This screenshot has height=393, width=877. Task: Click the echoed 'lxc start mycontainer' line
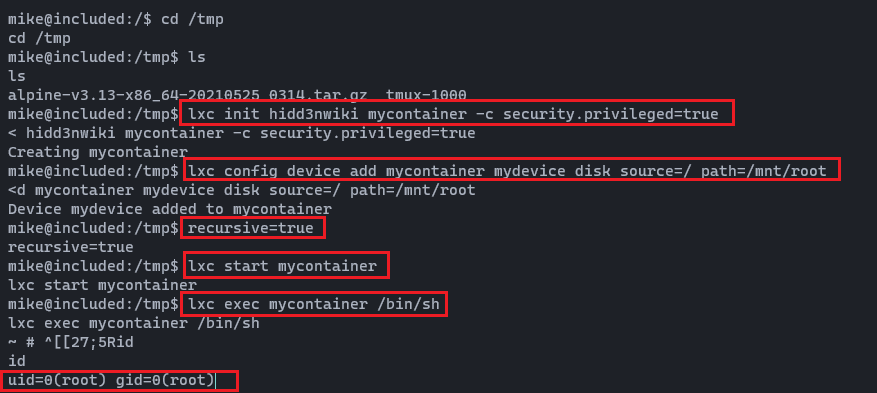click(x=102, y=285)
